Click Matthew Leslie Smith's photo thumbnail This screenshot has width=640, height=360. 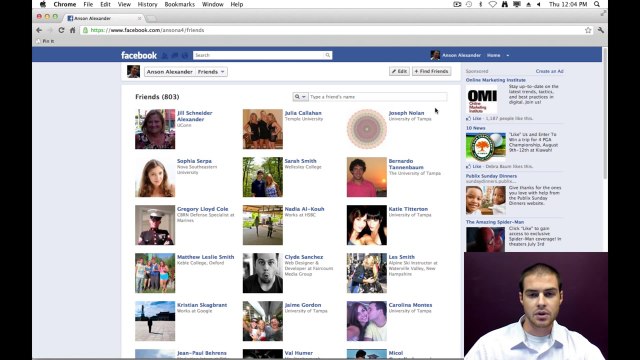(x=155, y=273)
